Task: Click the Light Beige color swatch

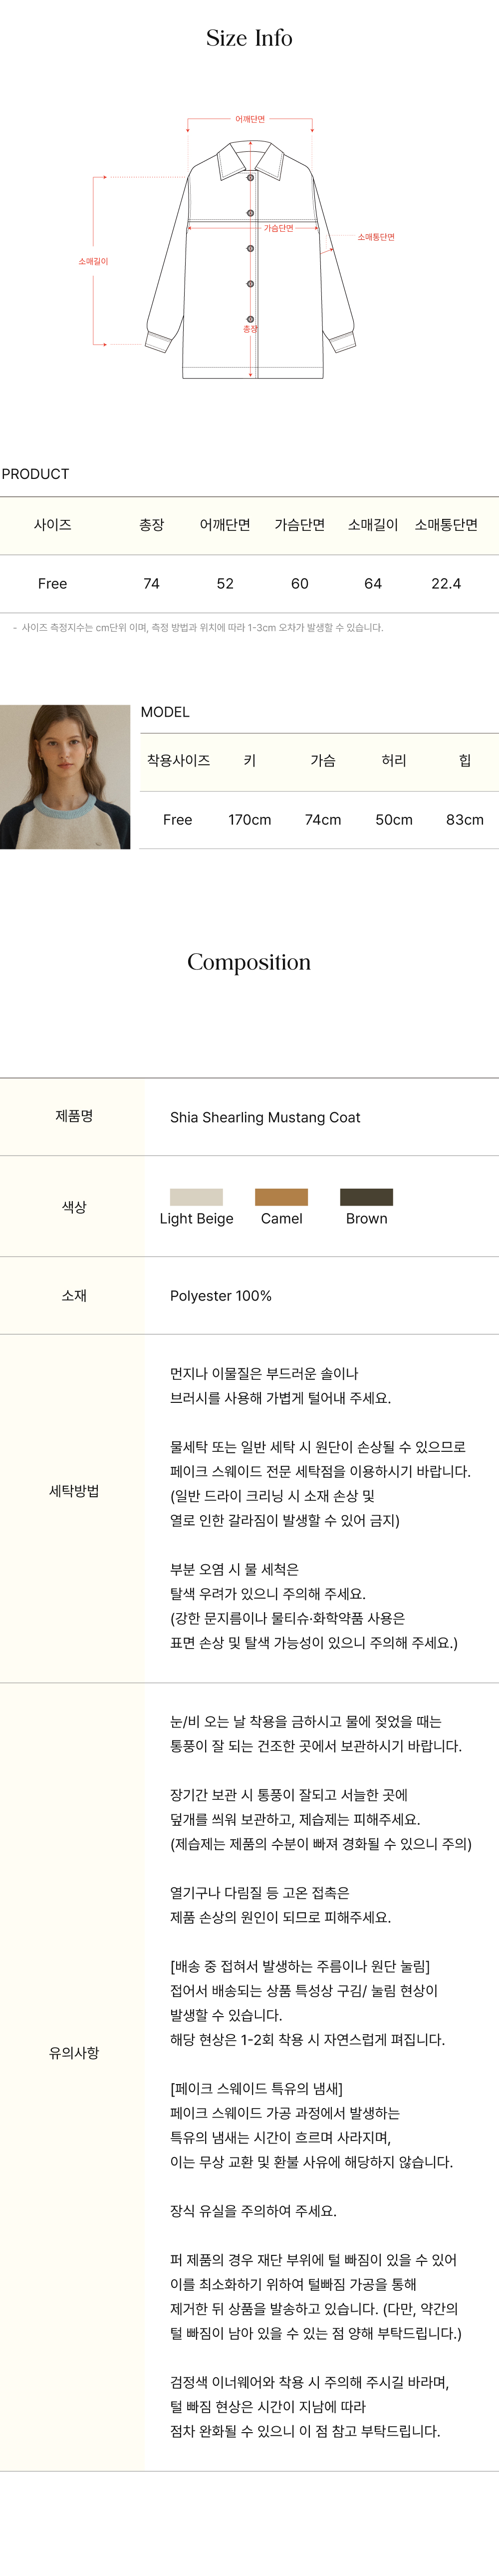Action: pos(196,1197)
